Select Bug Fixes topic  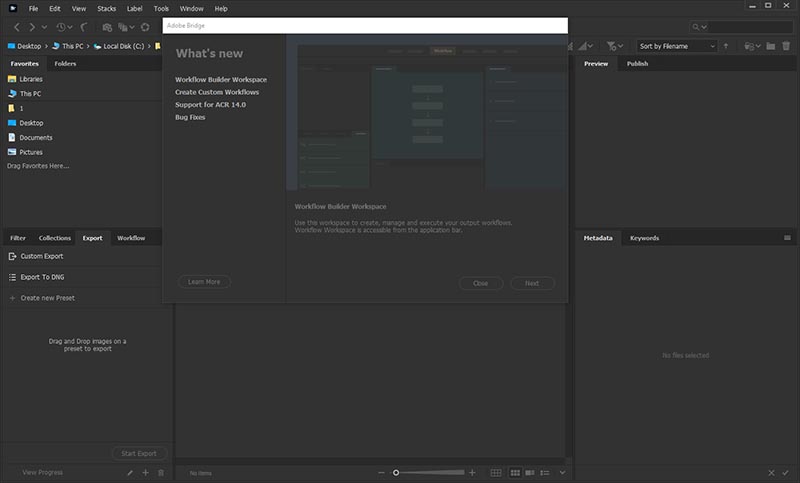(x=190, y=117)
